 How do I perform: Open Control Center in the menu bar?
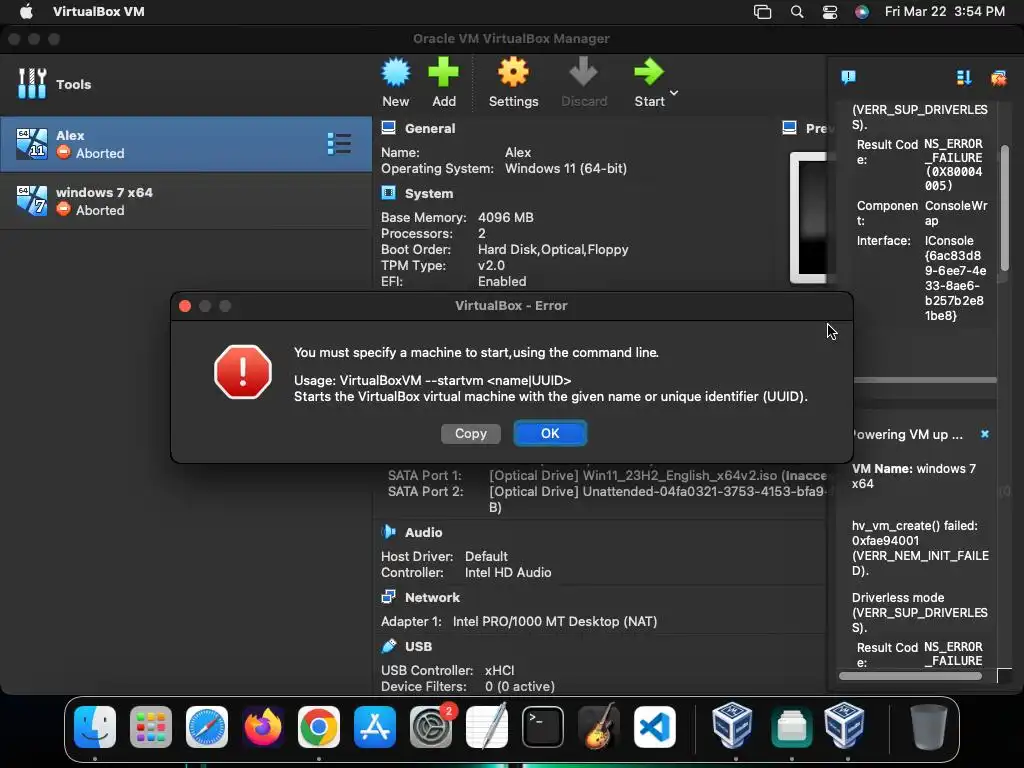829,12
